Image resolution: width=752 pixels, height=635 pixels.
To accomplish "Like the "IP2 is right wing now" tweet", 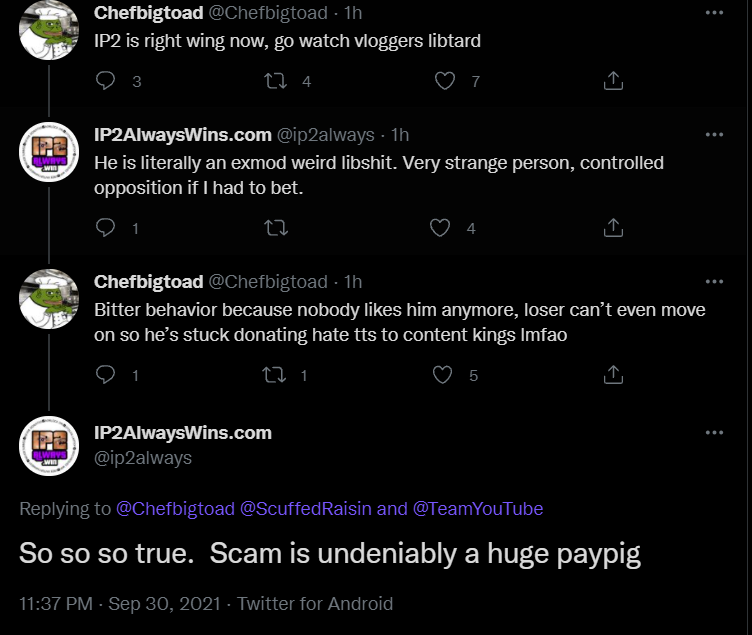I will point(445,81).
